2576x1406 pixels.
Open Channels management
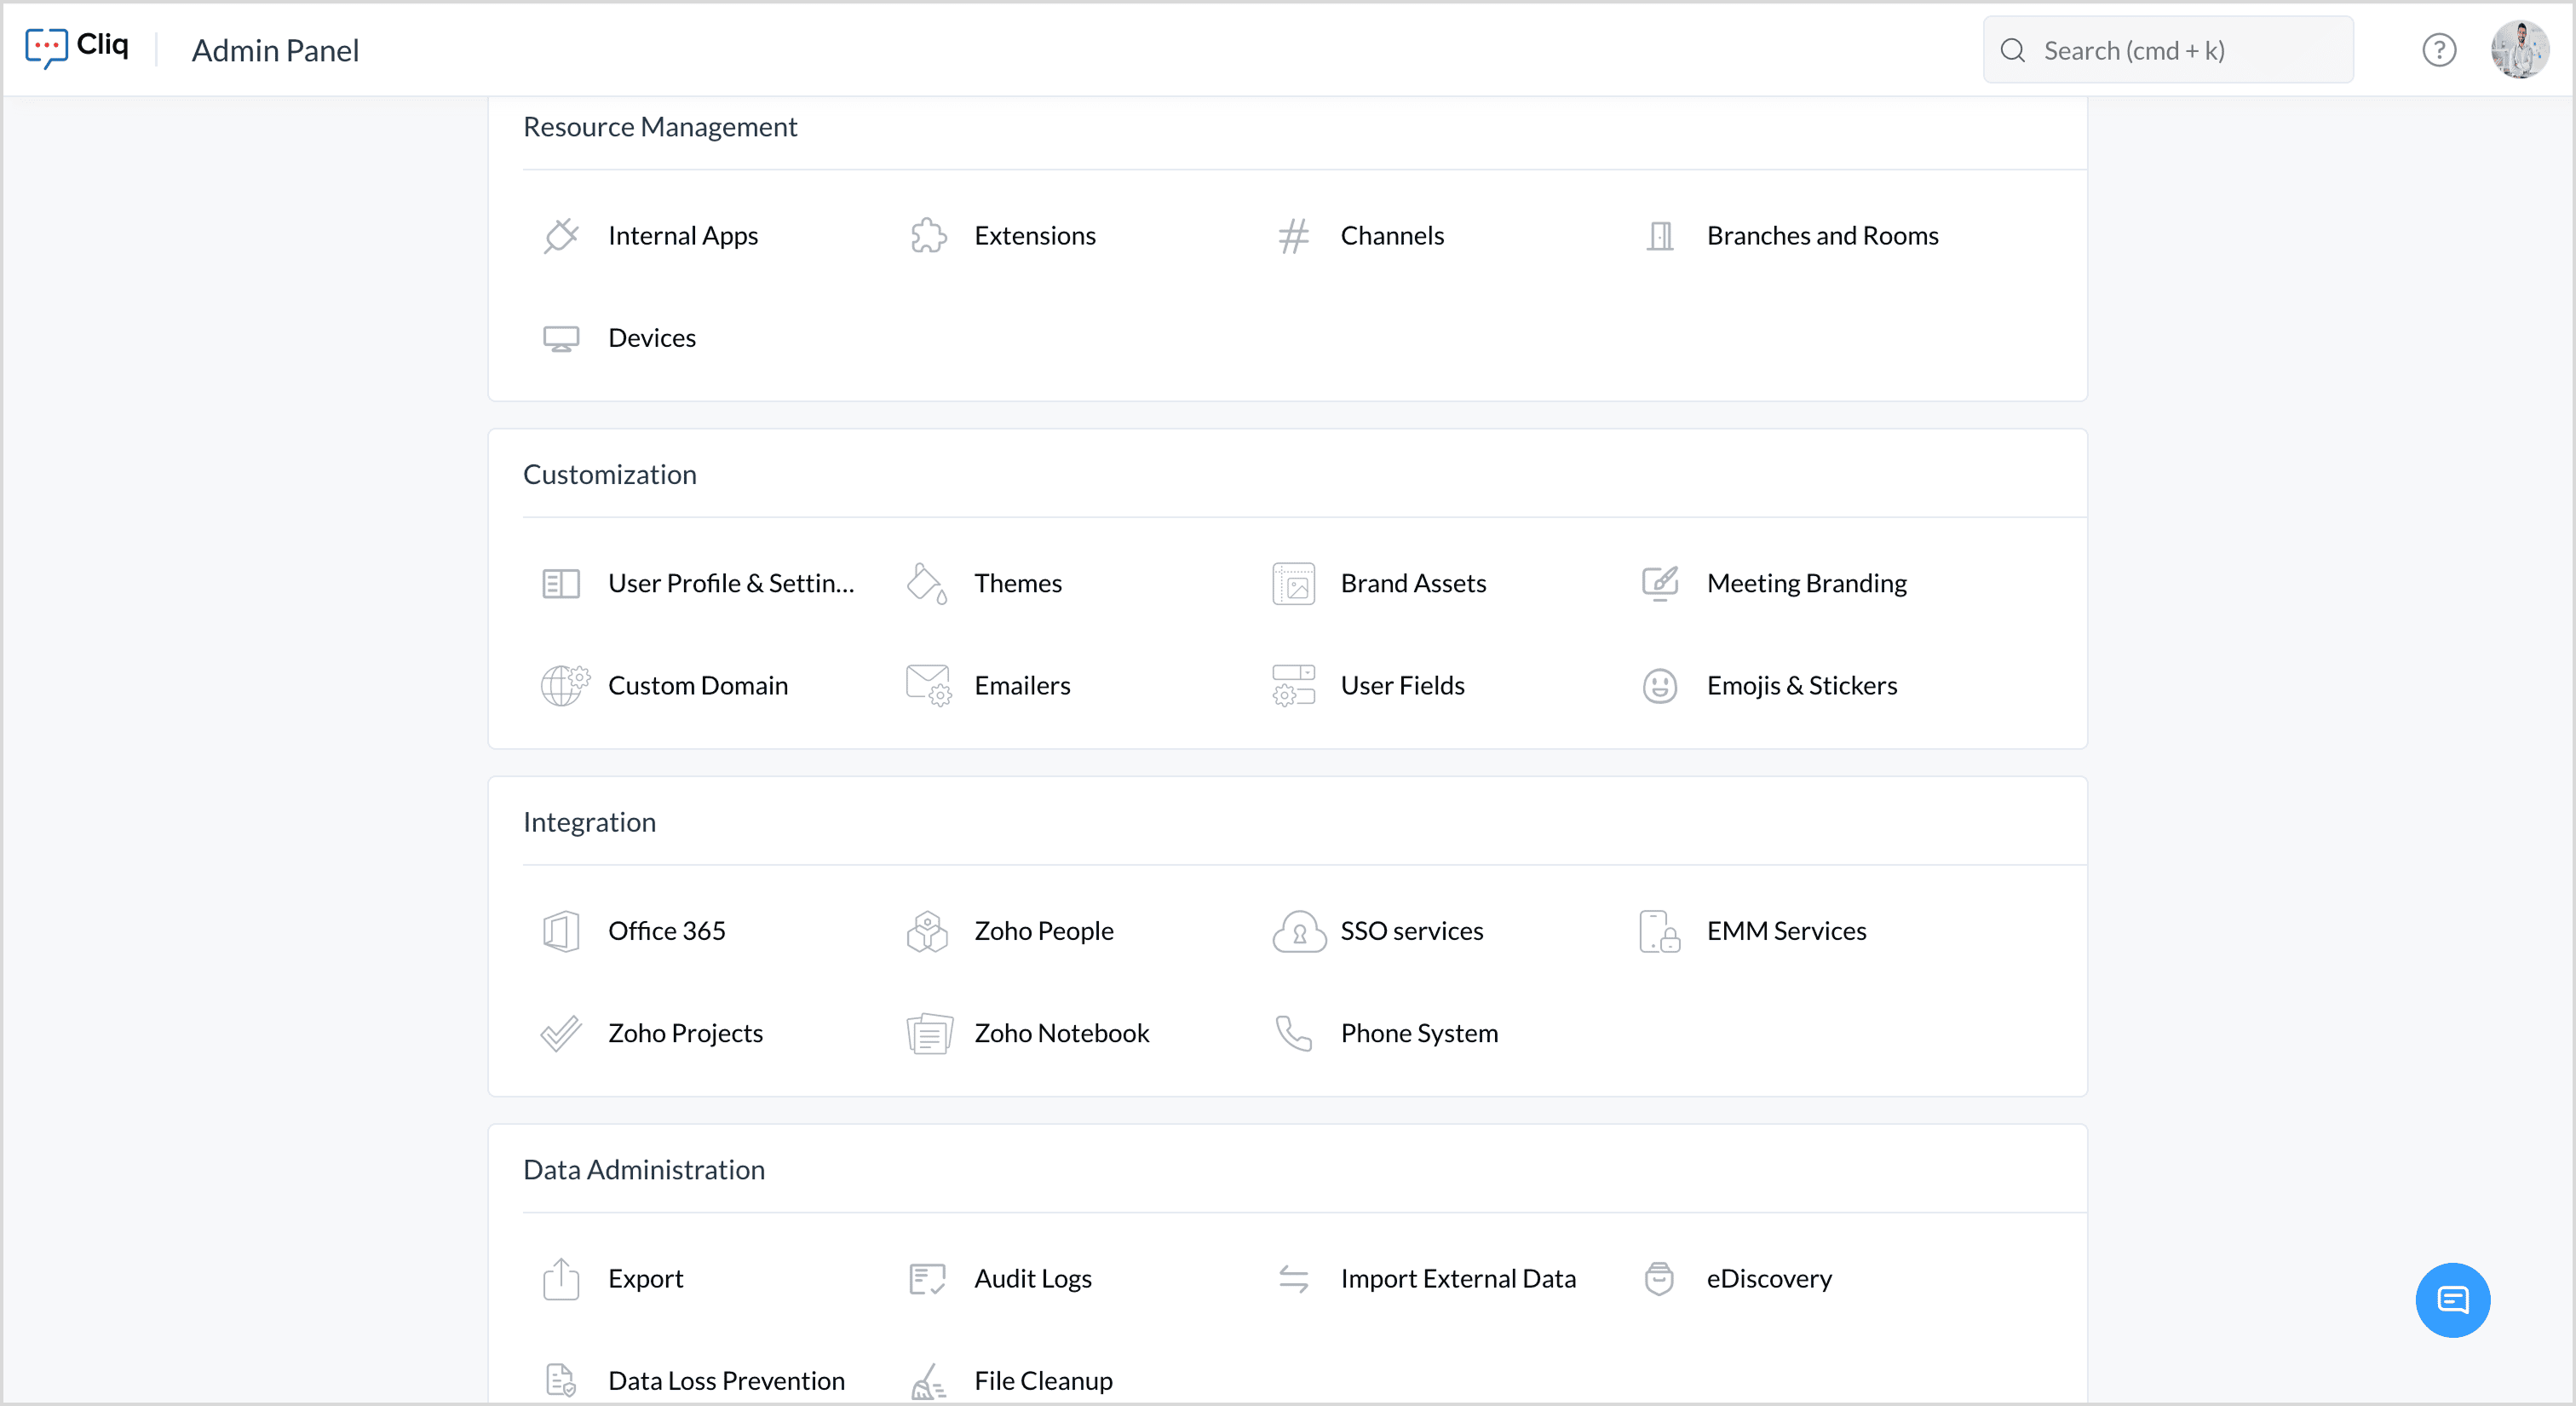pos(1392,236)
